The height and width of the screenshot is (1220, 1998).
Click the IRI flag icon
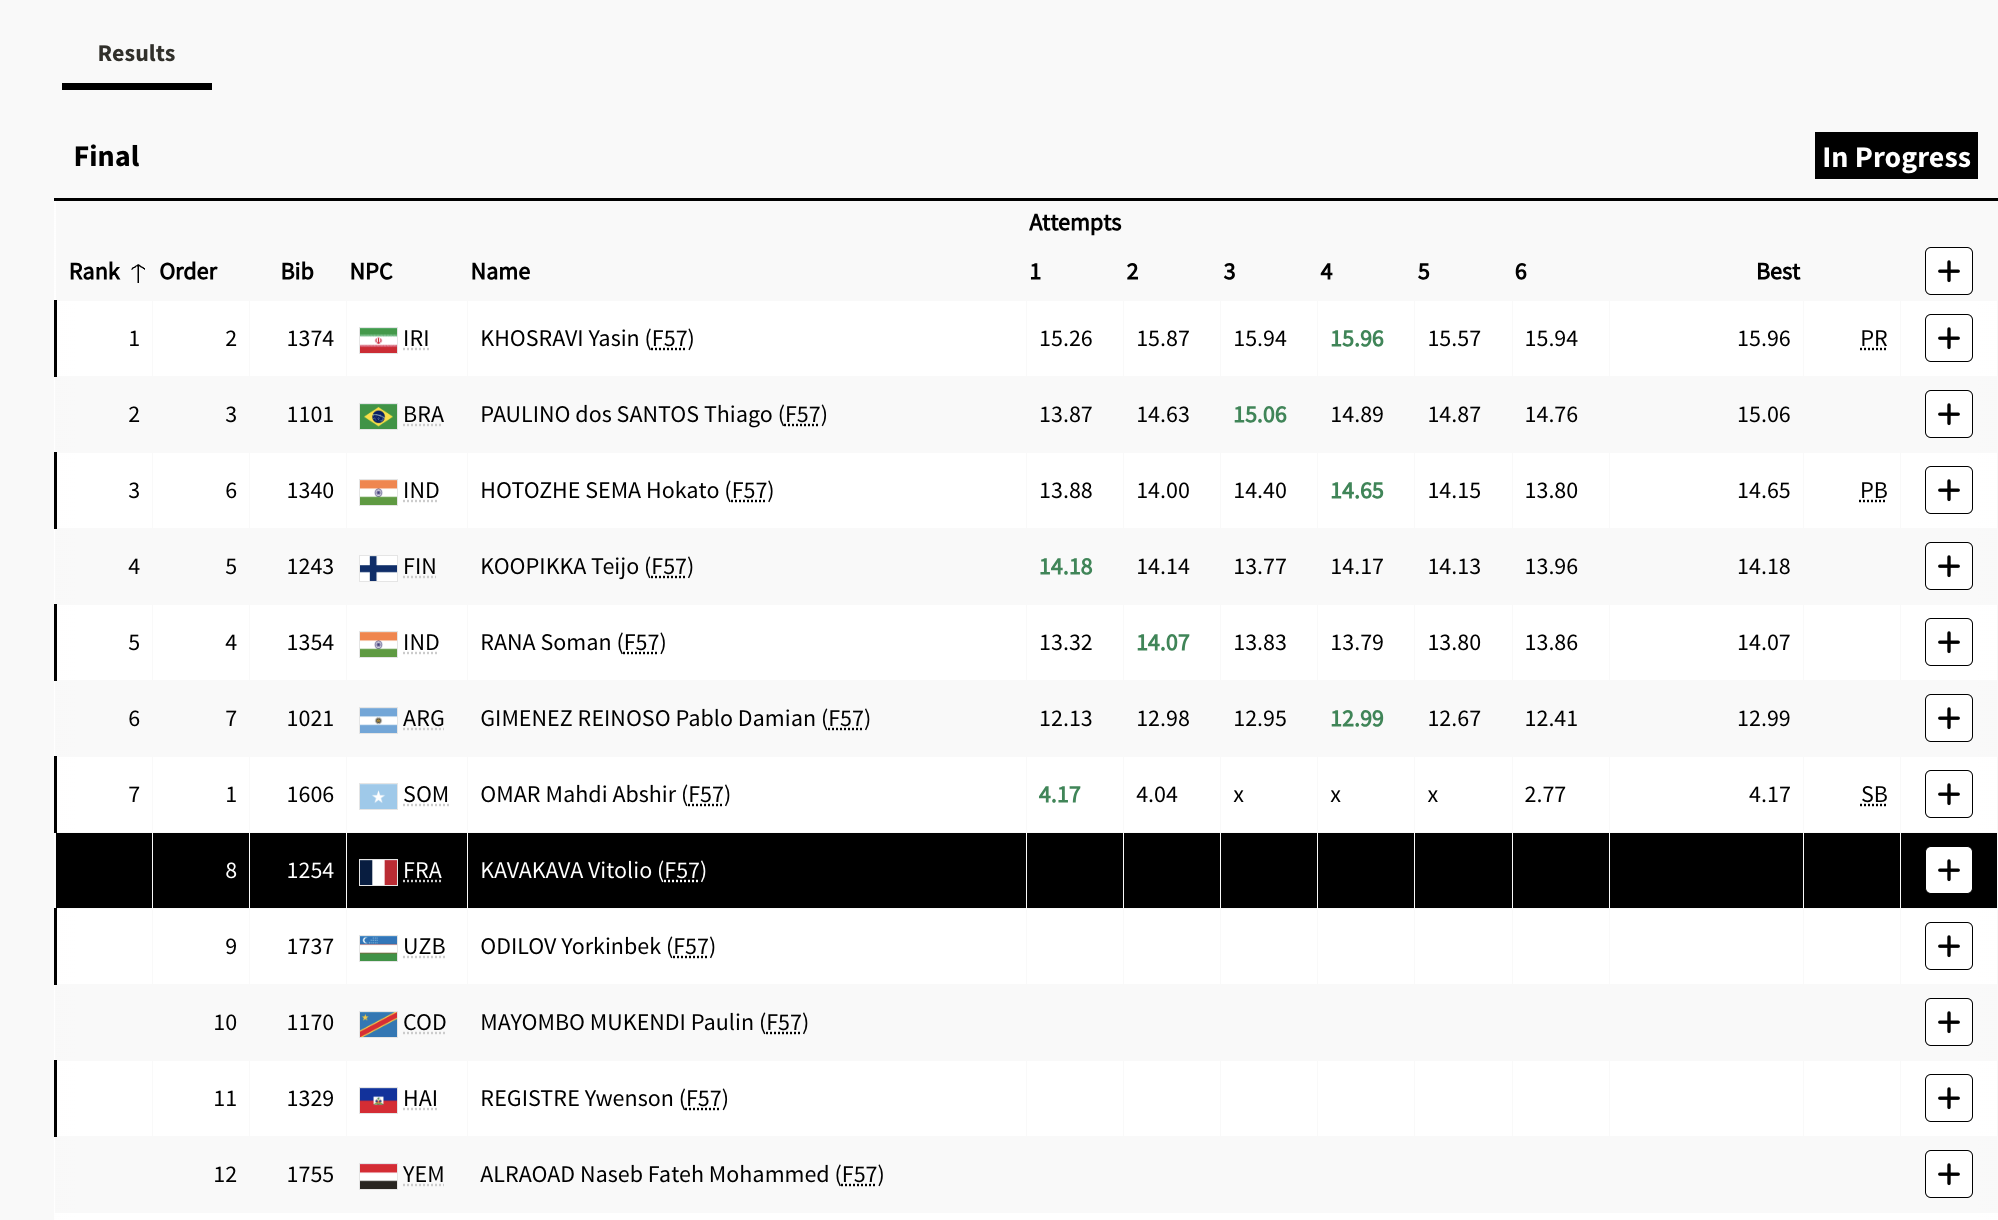tap(378, 339)
